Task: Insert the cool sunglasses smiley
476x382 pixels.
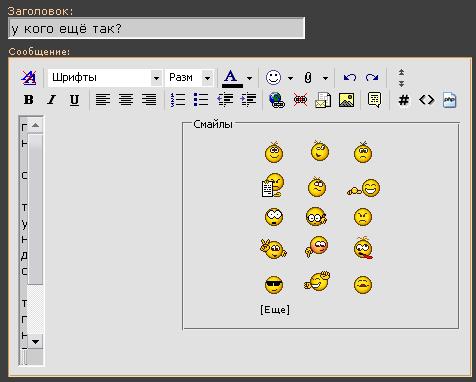Action: click(x=274, y=285)
